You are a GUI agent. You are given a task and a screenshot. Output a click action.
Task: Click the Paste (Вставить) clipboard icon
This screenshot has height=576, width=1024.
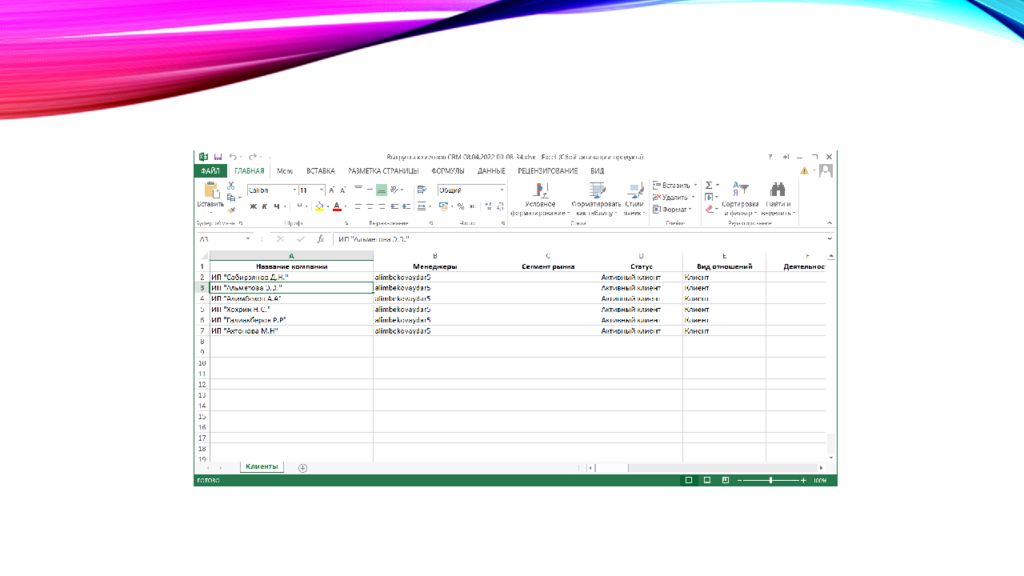(211, 190)
